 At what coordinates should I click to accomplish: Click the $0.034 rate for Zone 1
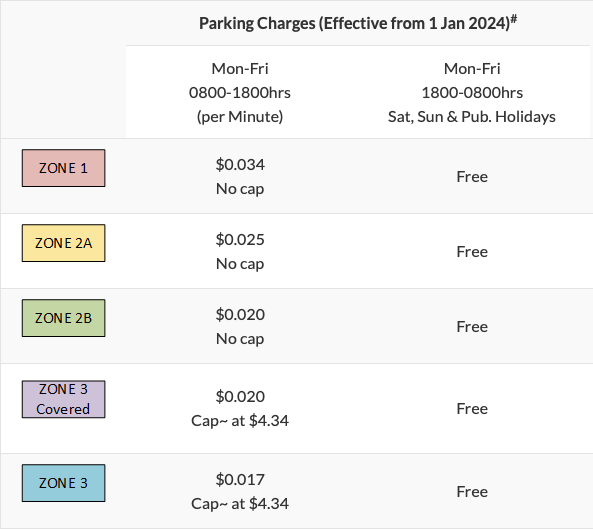[x=240, y=164]
